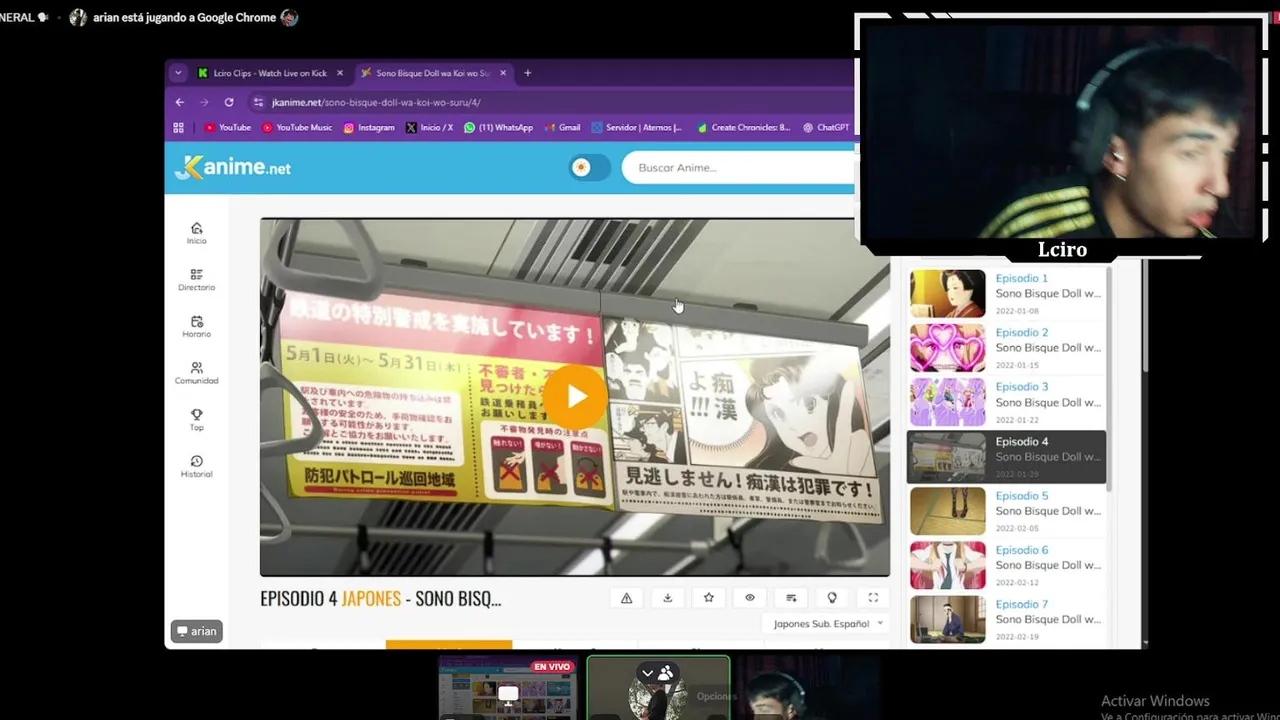The image size is (1280, 720).
Task: Click the Episodio 5 thumbnail image
Action: 947,511
